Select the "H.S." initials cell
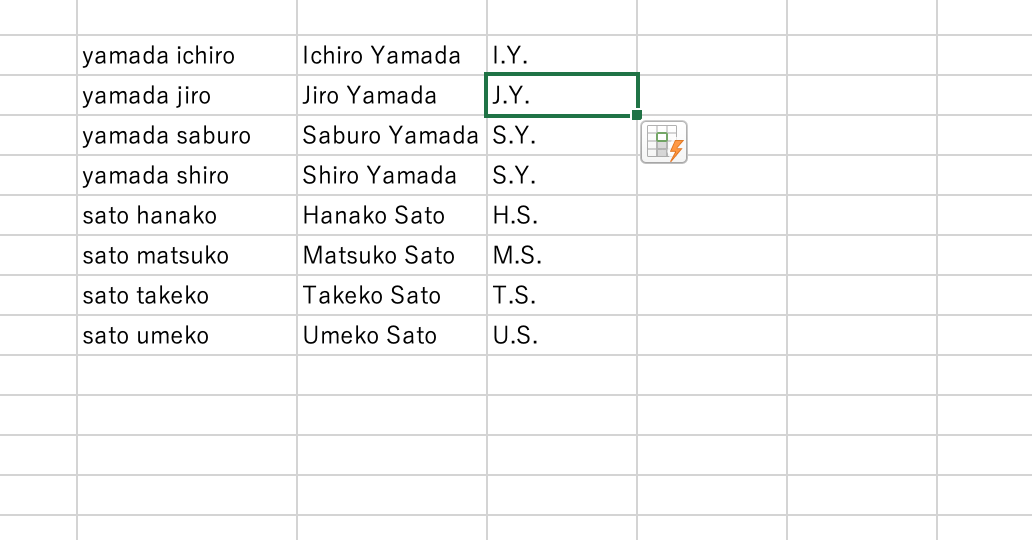1032x540 pixels. click(x=561, y=216)
